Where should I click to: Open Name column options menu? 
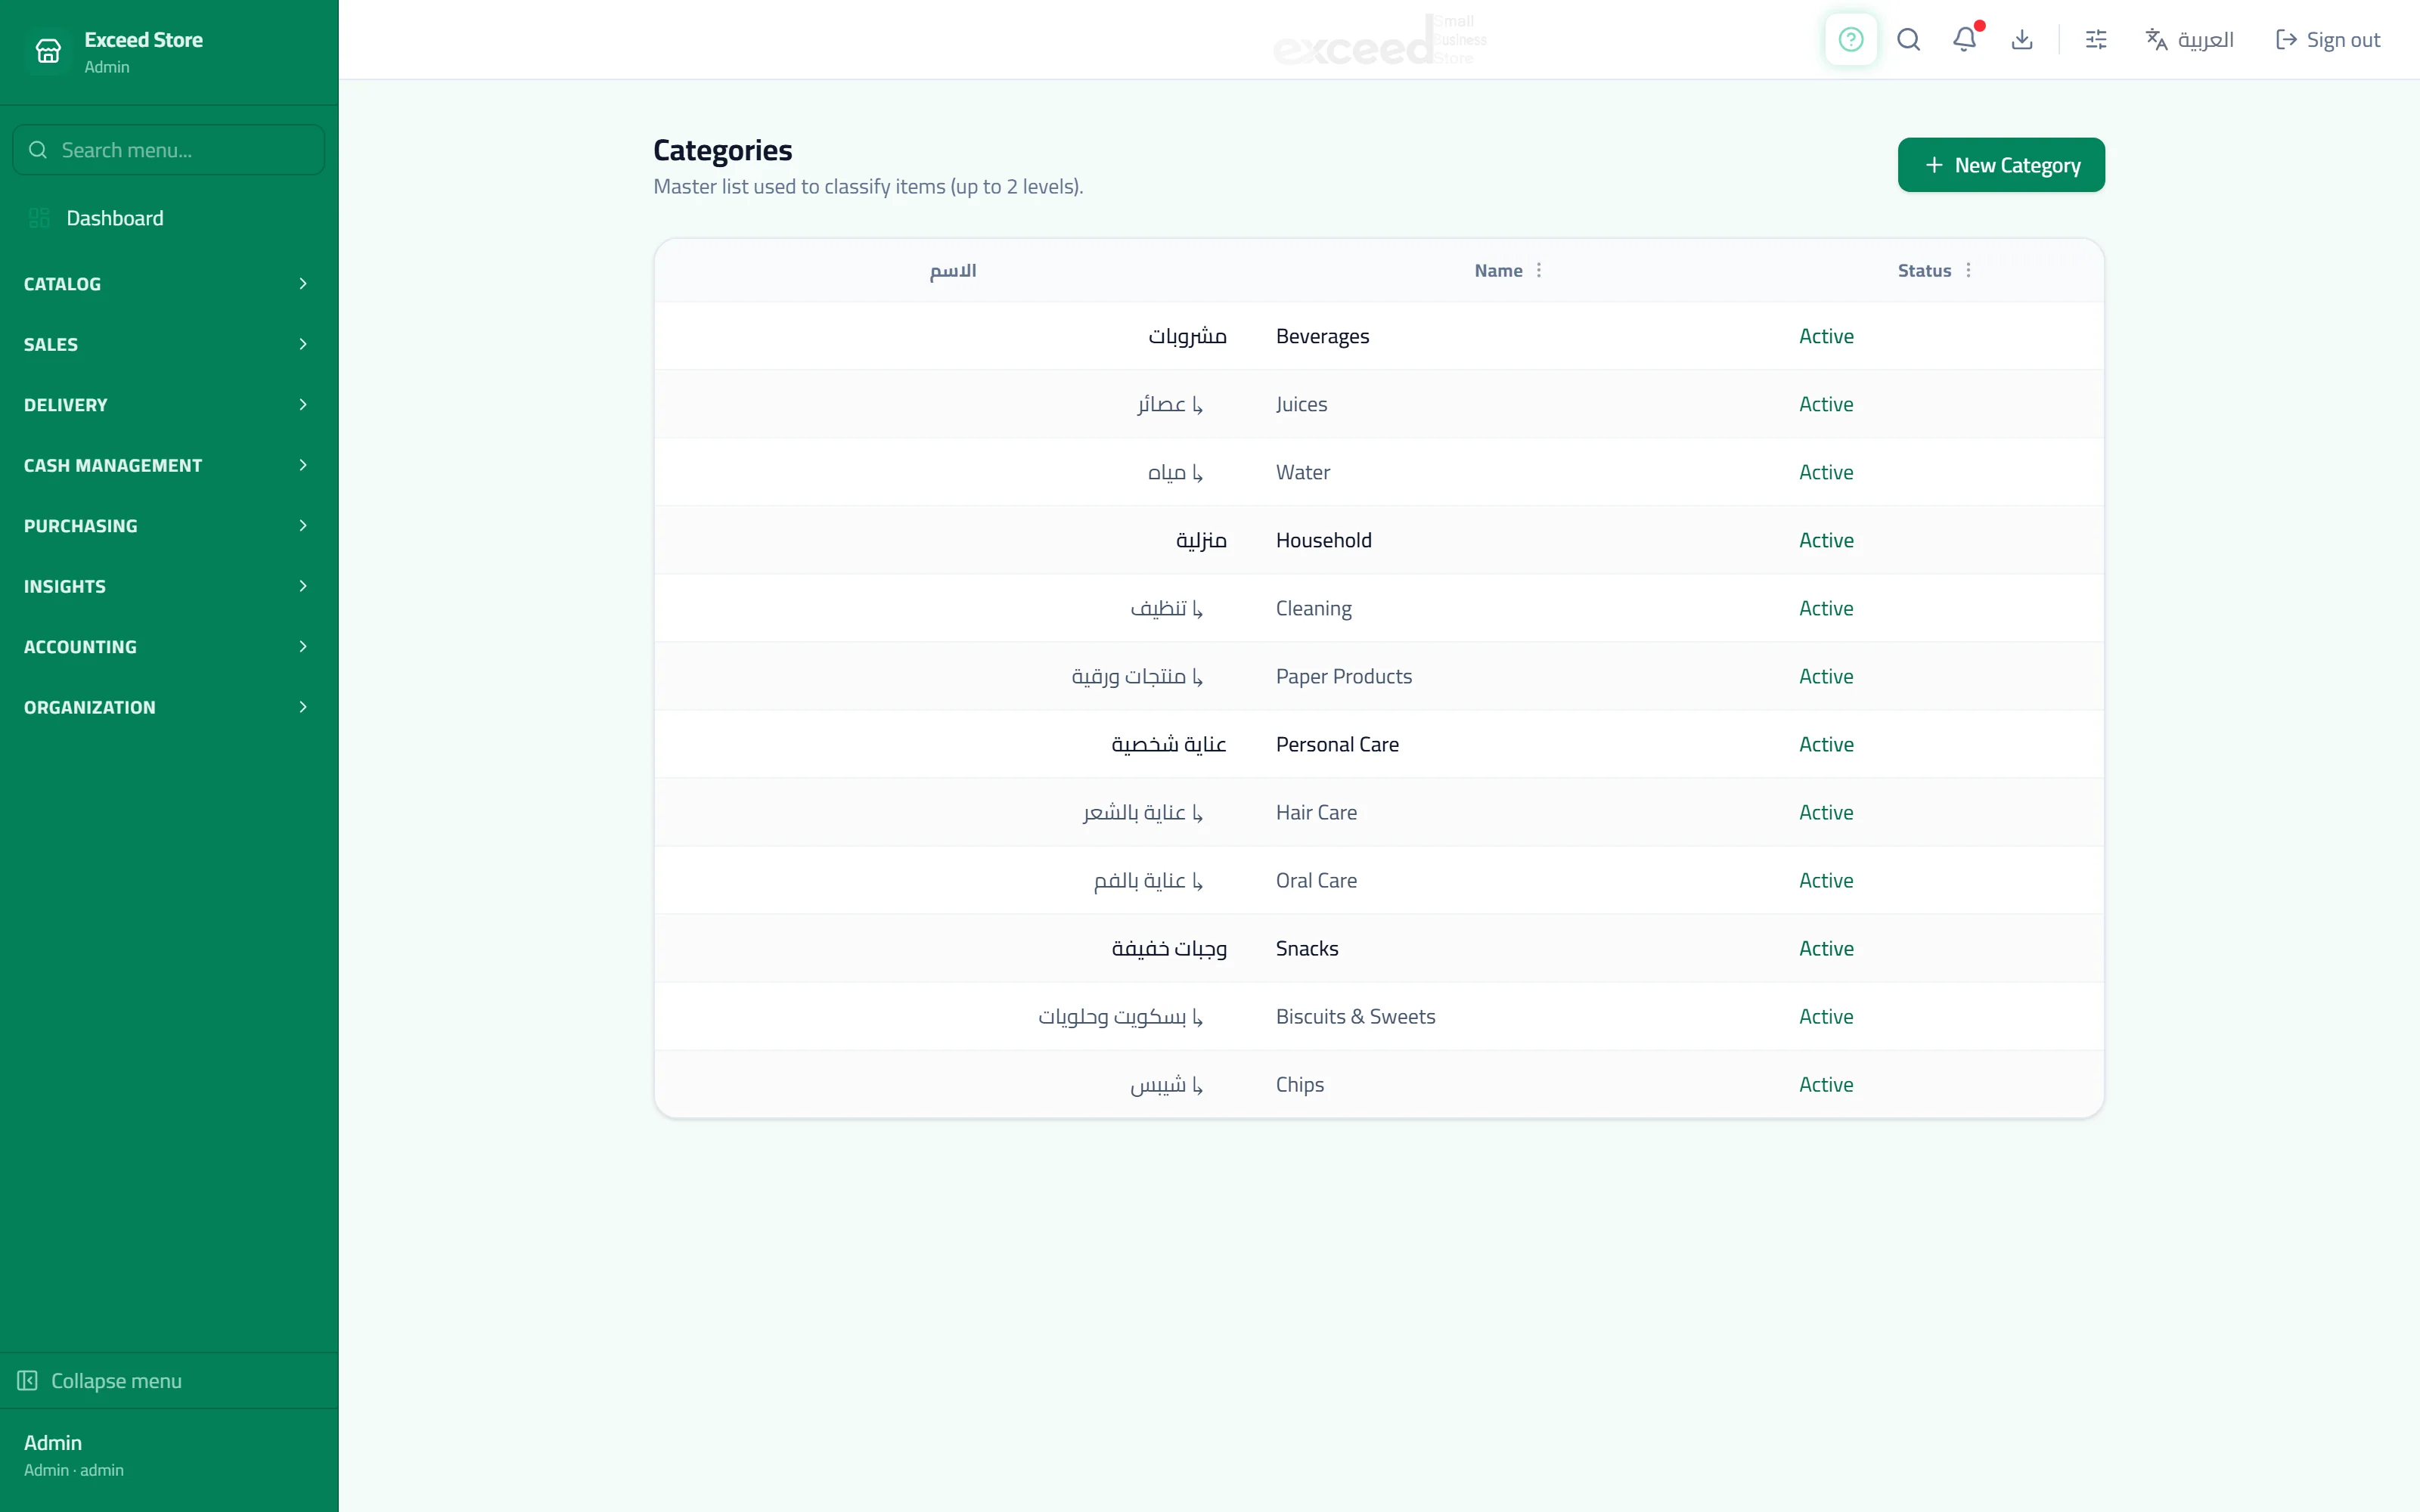tap(1539, 270)
